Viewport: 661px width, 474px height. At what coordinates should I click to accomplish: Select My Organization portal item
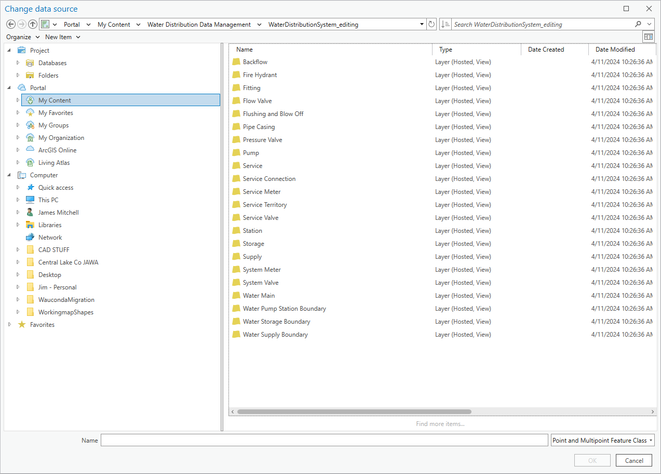pyautogui.click(x=61, y=137)
